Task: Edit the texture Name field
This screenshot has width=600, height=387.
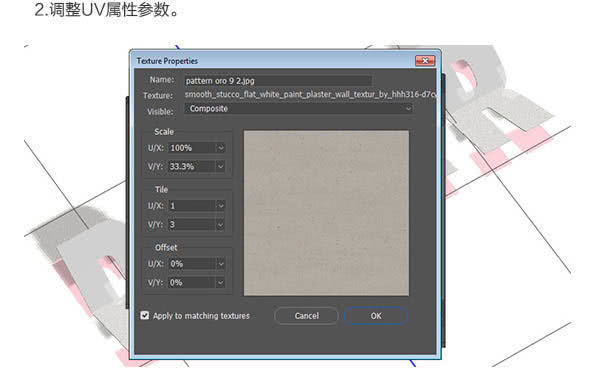Action: [x=278, y=81]
